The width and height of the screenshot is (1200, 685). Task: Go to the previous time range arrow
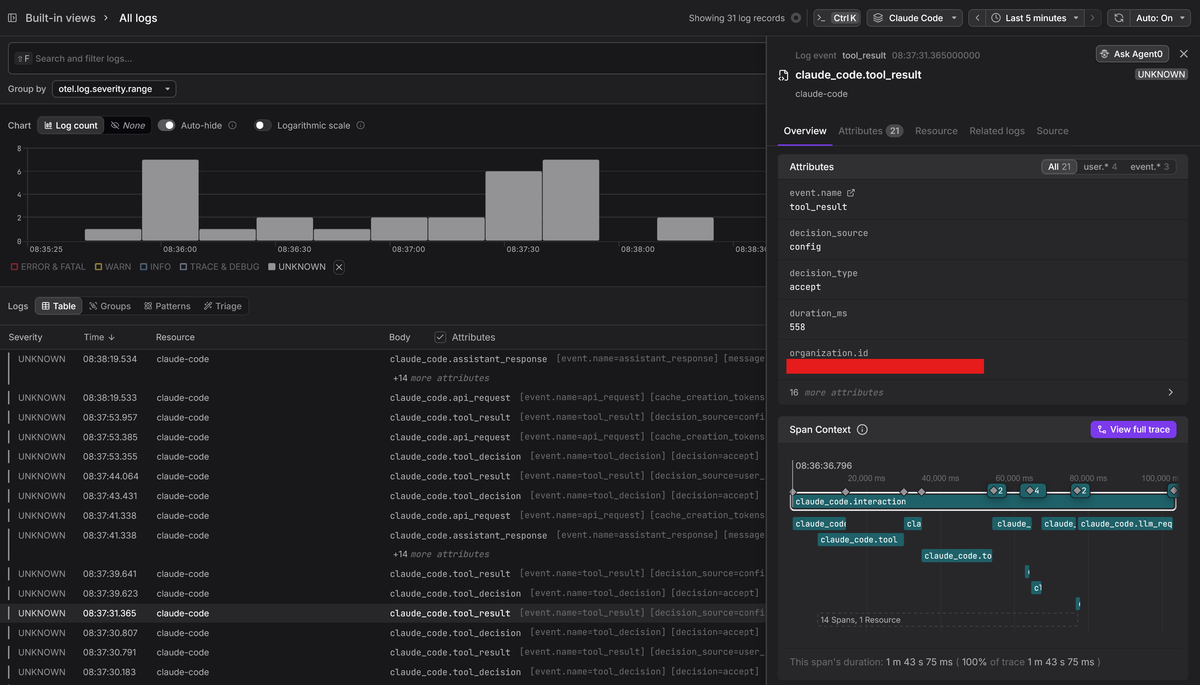tap(977, 18)
